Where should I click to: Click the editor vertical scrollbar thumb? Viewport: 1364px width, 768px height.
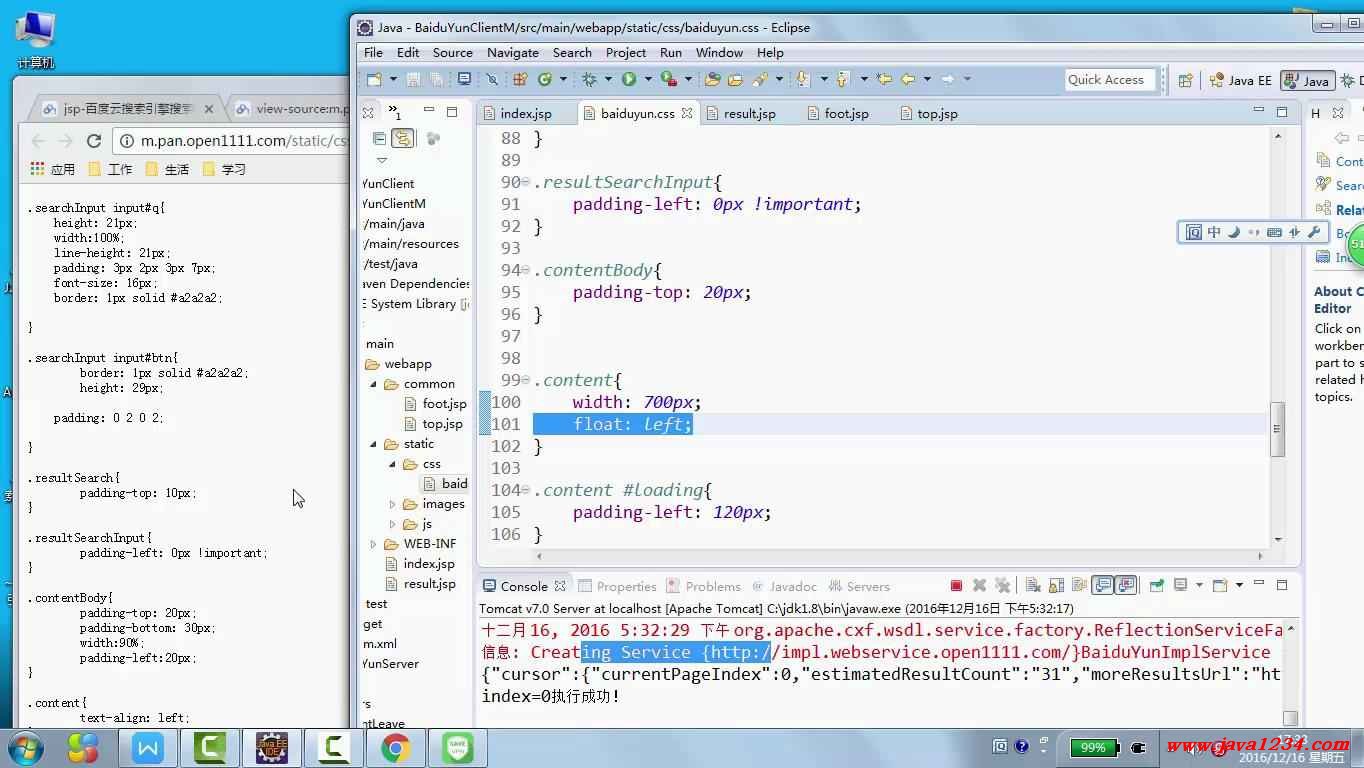1277,429
